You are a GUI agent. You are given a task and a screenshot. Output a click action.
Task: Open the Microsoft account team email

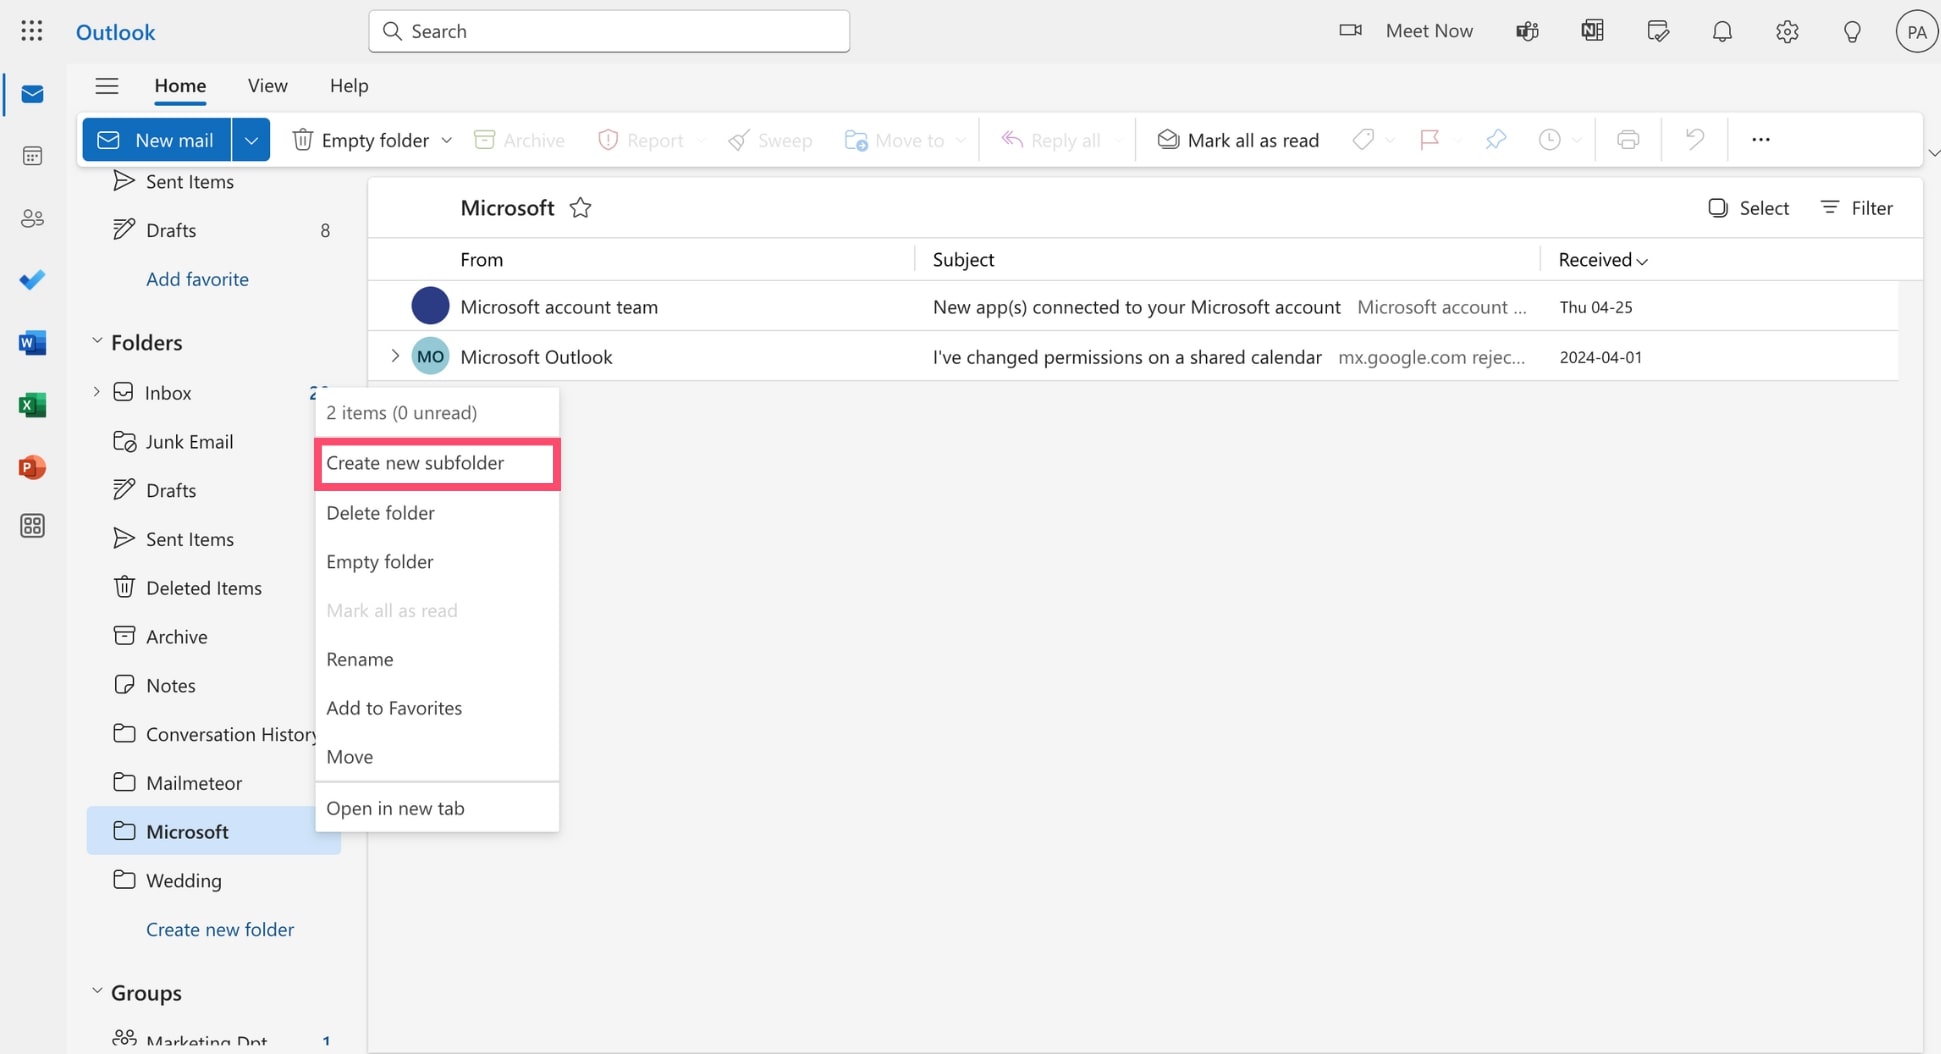1134,307
